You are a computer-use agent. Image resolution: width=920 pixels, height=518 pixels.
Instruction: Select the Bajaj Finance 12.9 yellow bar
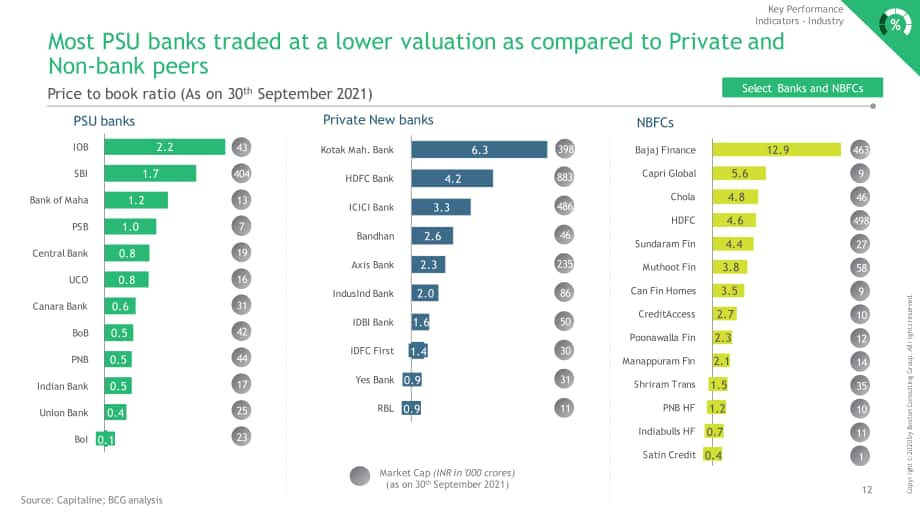[x=777, y=150]
